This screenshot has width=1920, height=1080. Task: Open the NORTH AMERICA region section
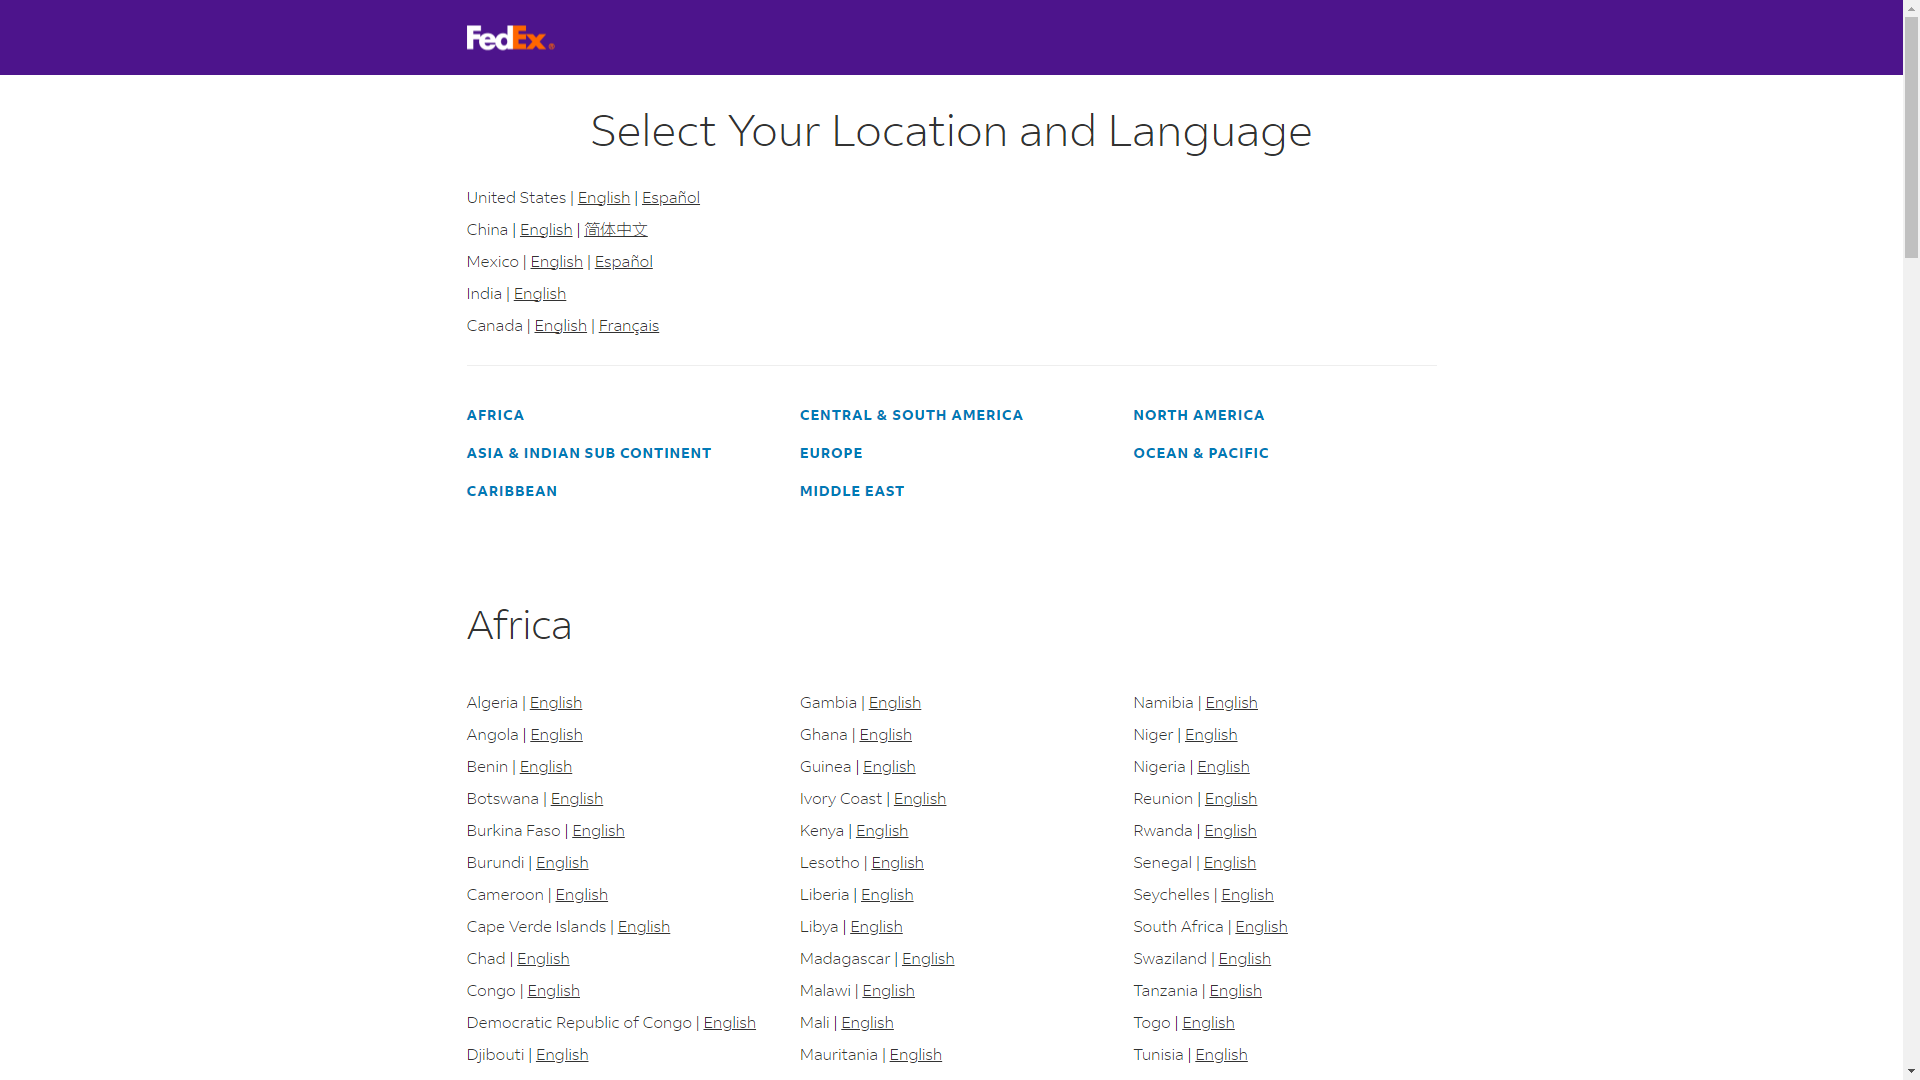click(x=1198, y=414)
